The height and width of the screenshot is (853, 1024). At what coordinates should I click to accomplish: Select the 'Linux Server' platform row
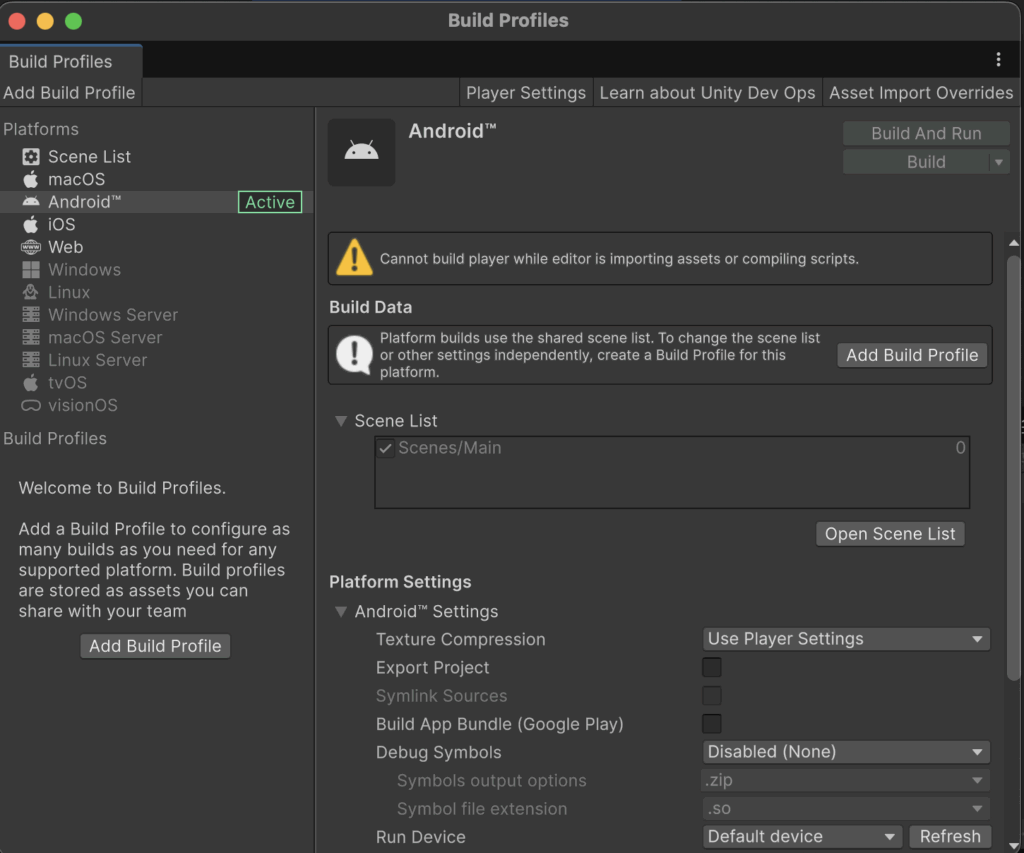click(157, 360)
